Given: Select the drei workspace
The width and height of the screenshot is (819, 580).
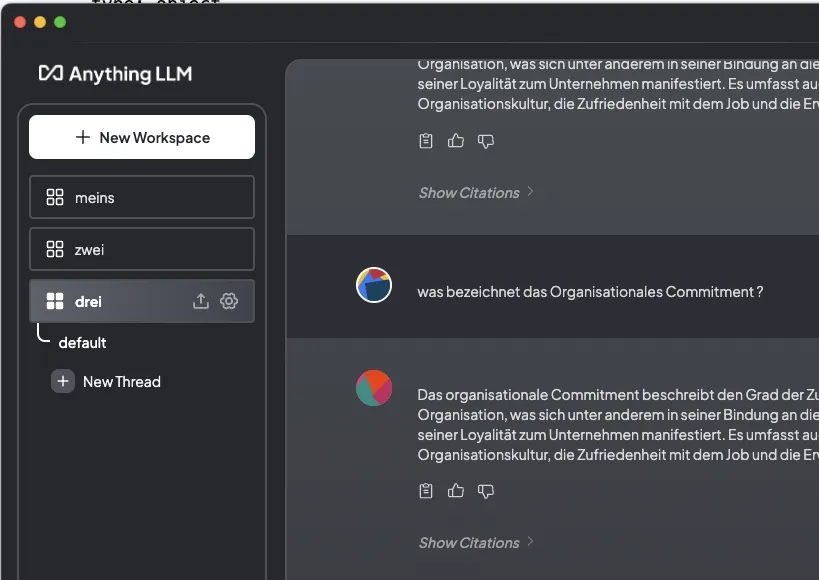Looking at the screenshot, I should point(142,300).
